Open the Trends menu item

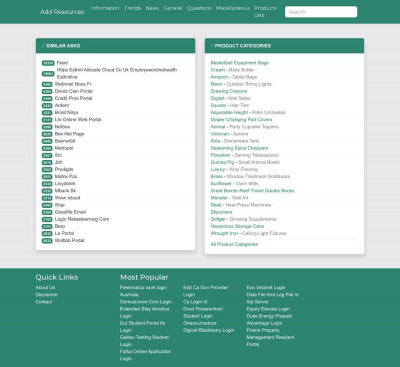tap(133, 8)
